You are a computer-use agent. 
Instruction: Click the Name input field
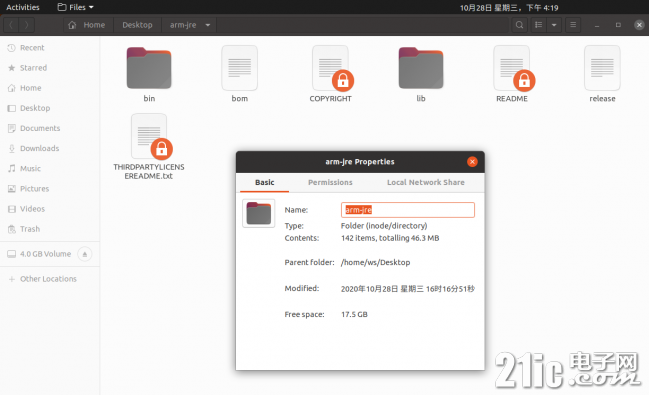coord(408,210)
